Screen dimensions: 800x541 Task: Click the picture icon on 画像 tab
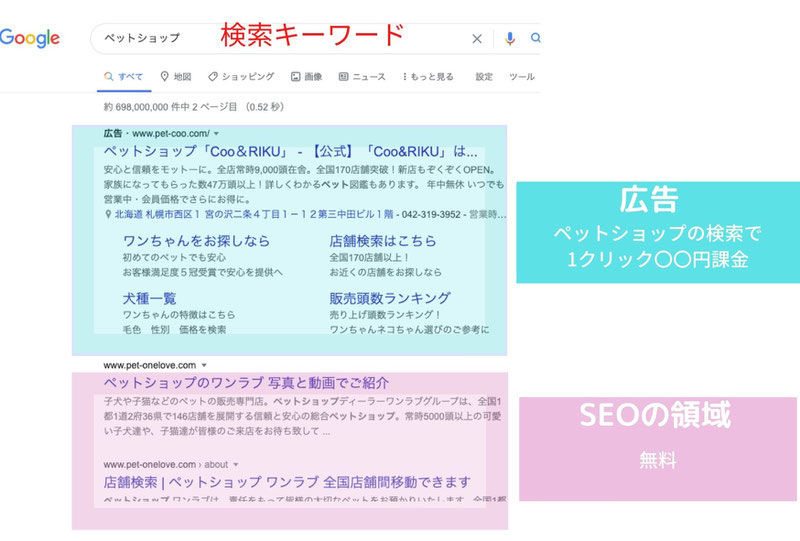295,77
